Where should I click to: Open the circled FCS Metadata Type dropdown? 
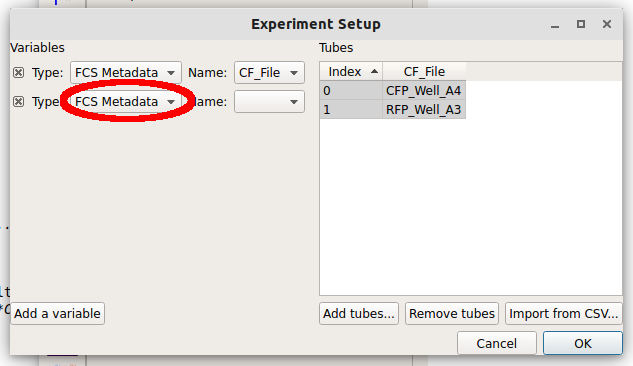126,102
